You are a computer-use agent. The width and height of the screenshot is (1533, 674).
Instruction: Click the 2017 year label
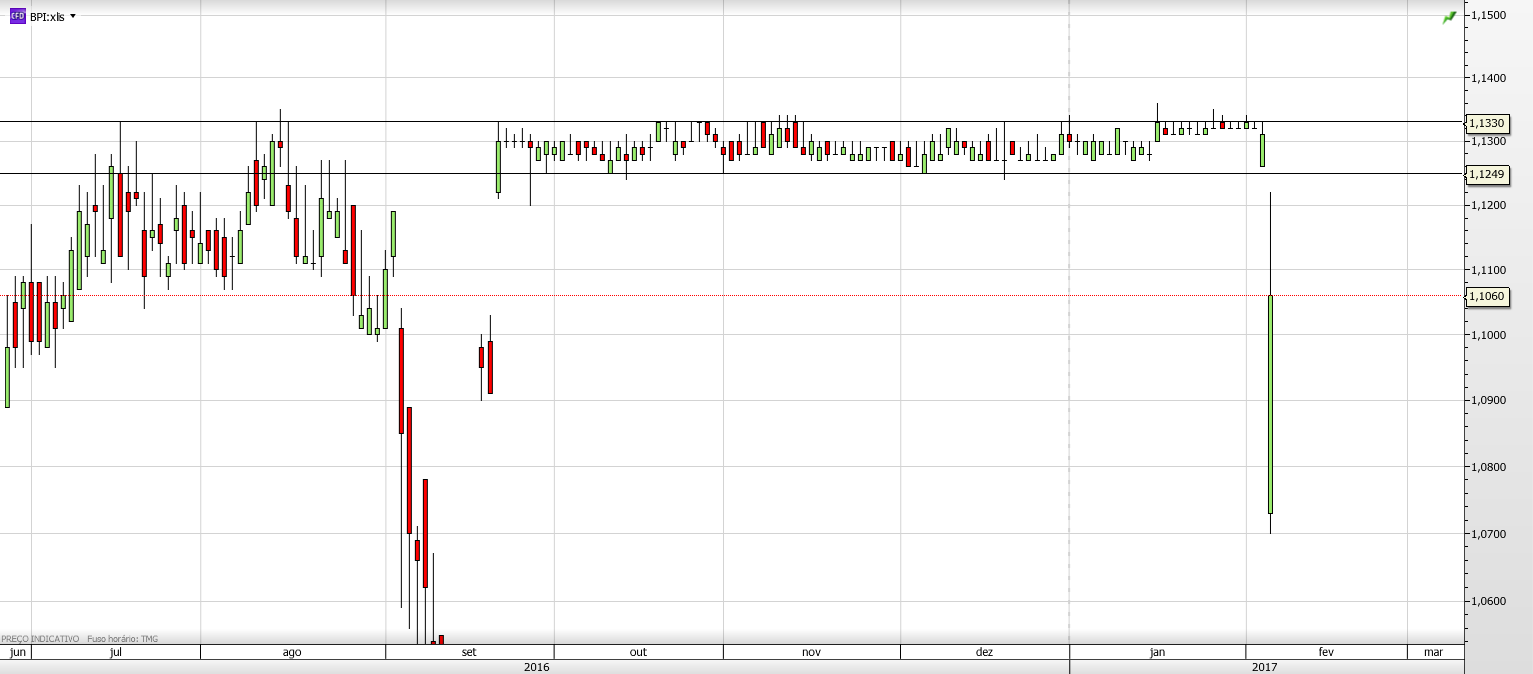point(1265,666)
